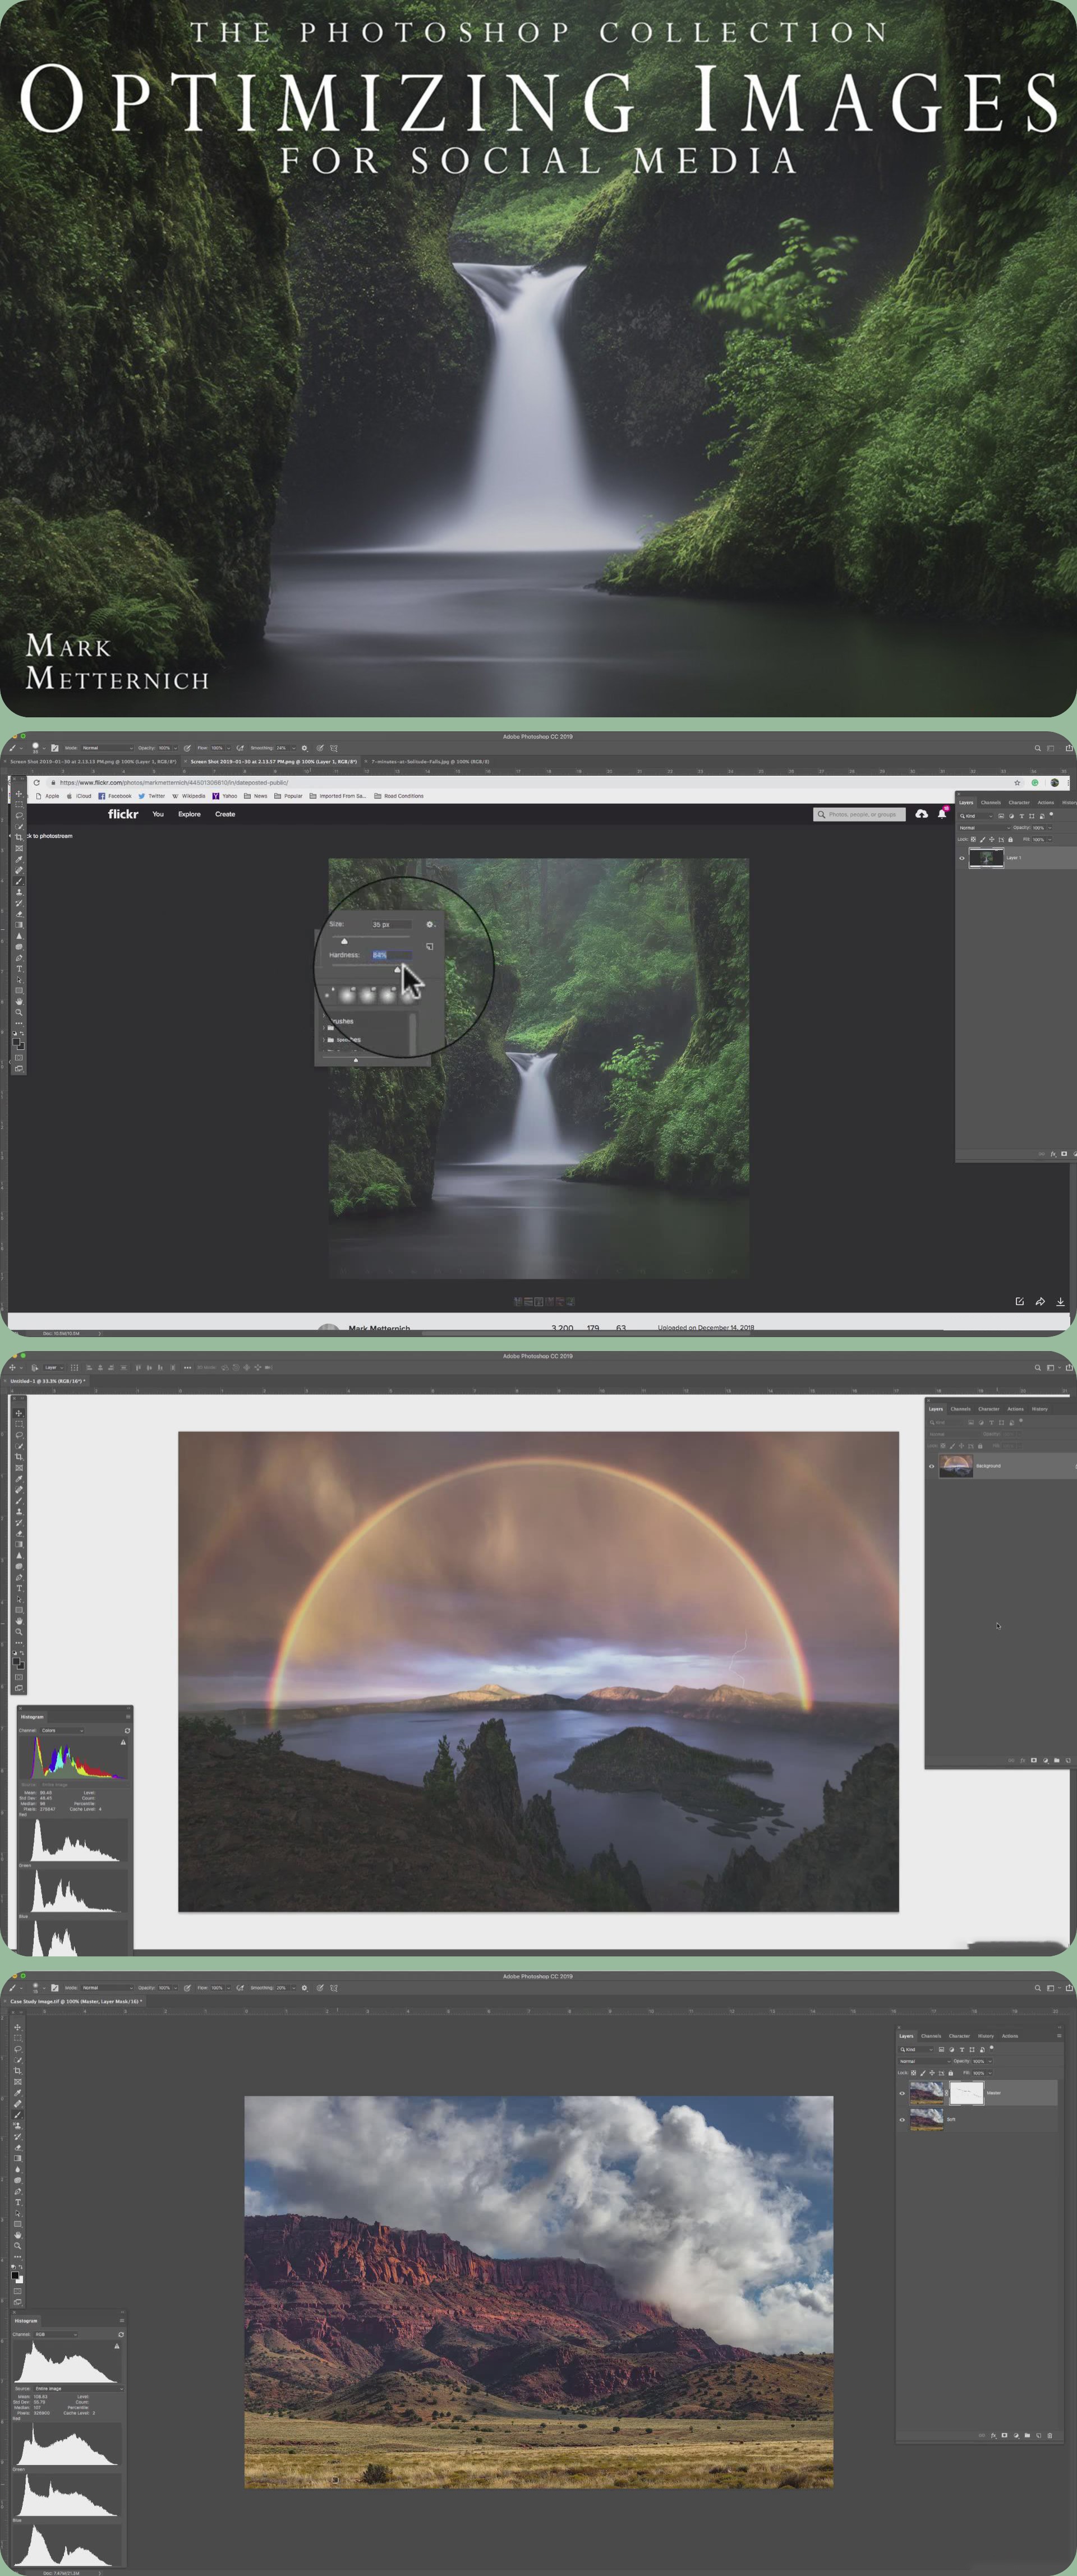This screenshot has width=1077, height=2576.
Task: Hide the rainbow Background layer via eye icon
Action: (932, 1466)
